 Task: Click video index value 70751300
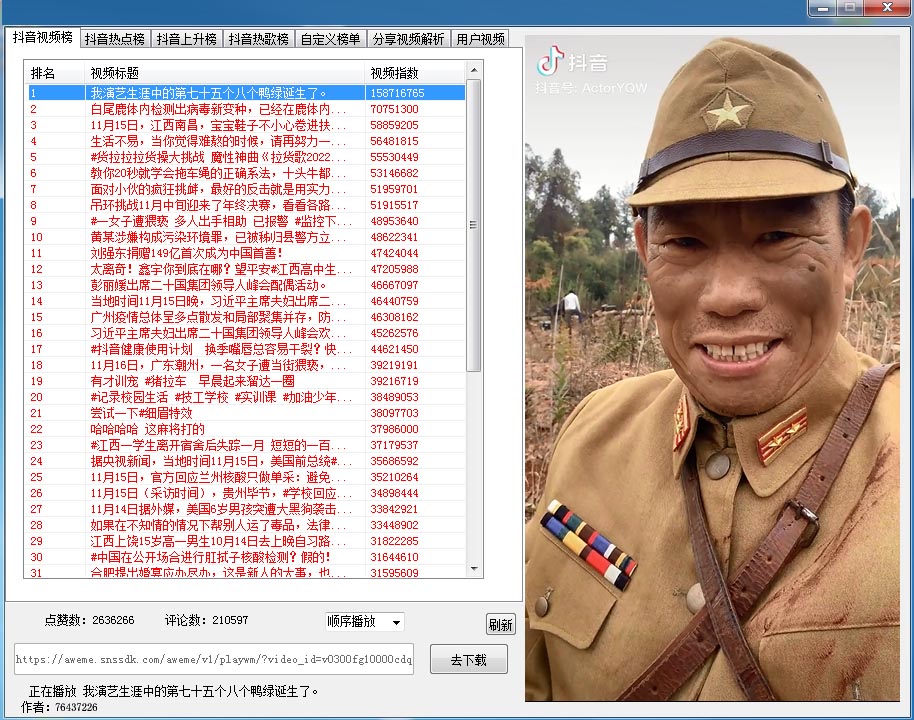(x=395, y=109)
